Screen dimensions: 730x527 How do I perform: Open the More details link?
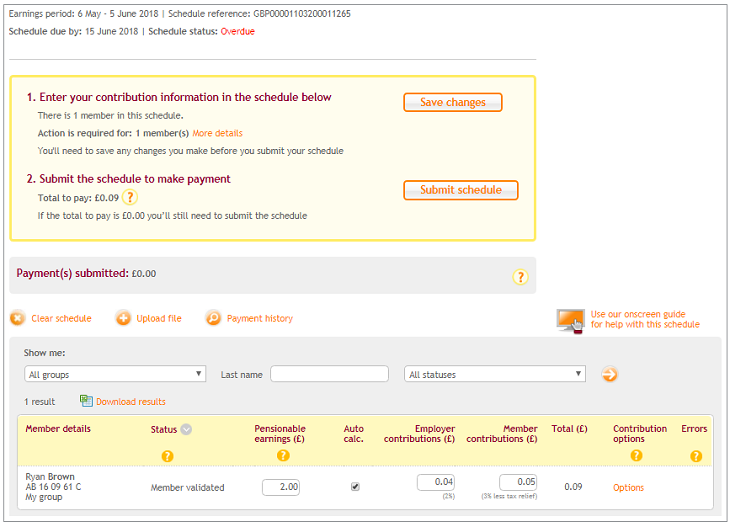click(x=217, y=133)
